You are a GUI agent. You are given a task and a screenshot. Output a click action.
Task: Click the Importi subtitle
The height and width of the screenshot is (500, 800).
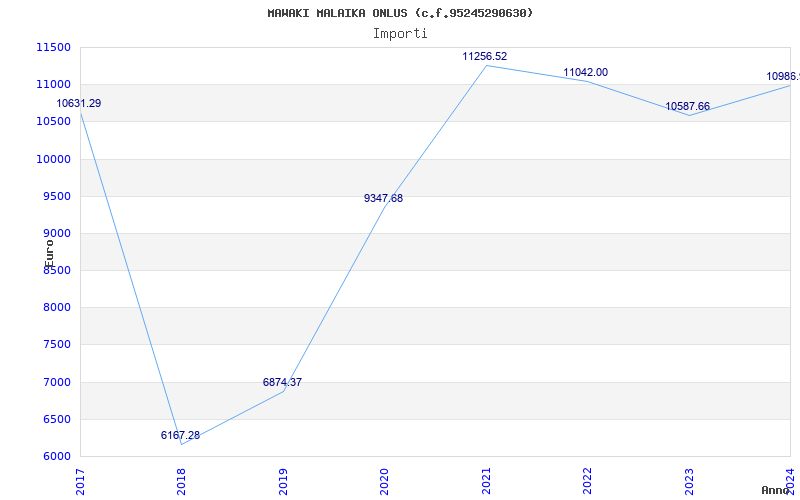pyautogui.click(x=400, y=34)
